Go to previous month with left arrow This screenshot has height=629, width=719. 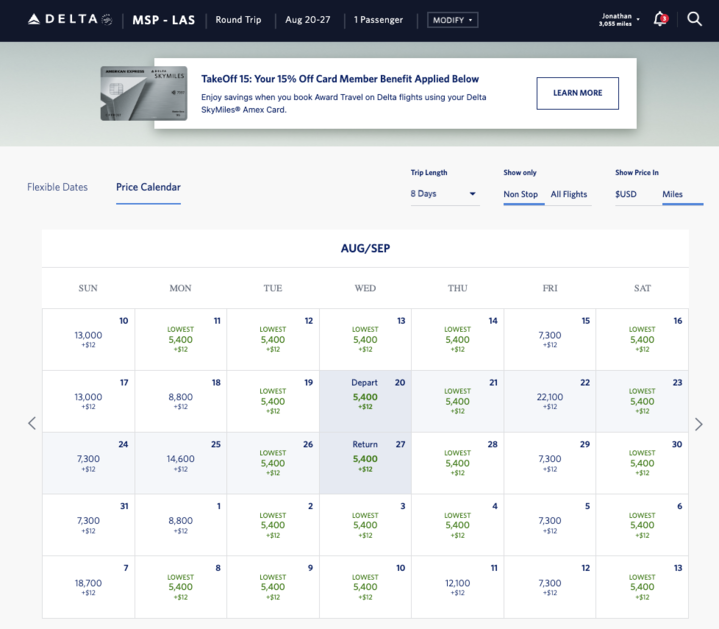(32, 423)
